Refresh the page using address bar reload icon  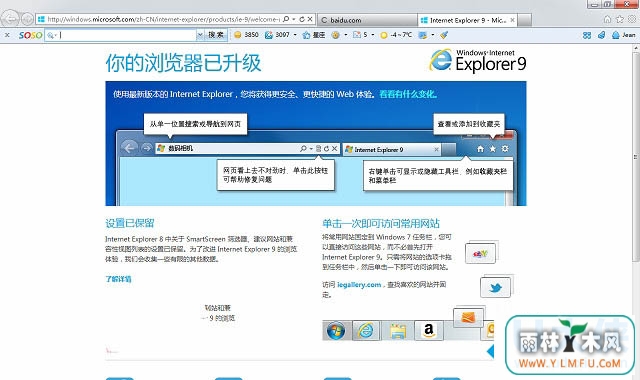tap(302, 19)
